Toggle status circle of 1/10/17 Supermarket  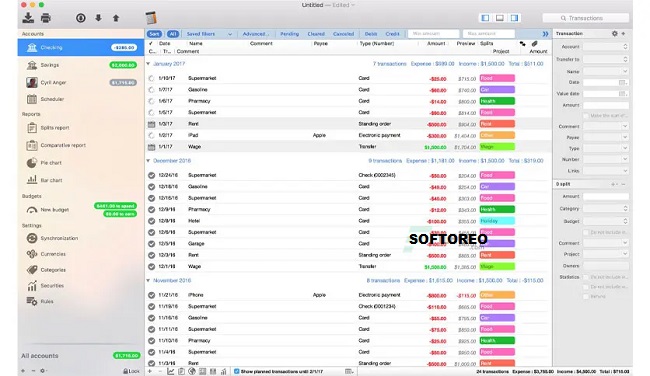[151, 78]
